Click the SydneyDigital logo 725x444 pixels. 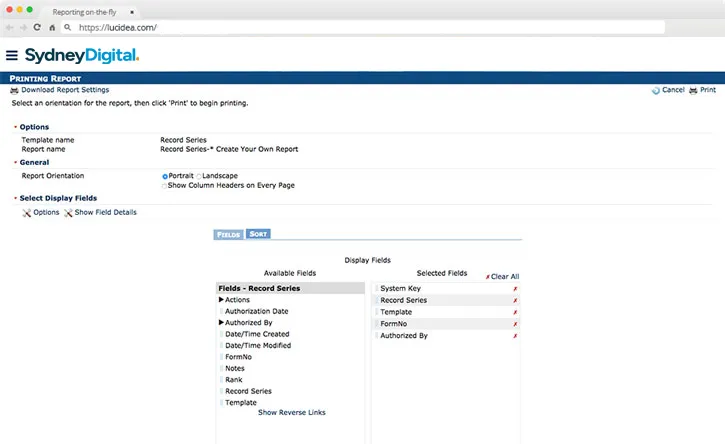coord(82,56)
